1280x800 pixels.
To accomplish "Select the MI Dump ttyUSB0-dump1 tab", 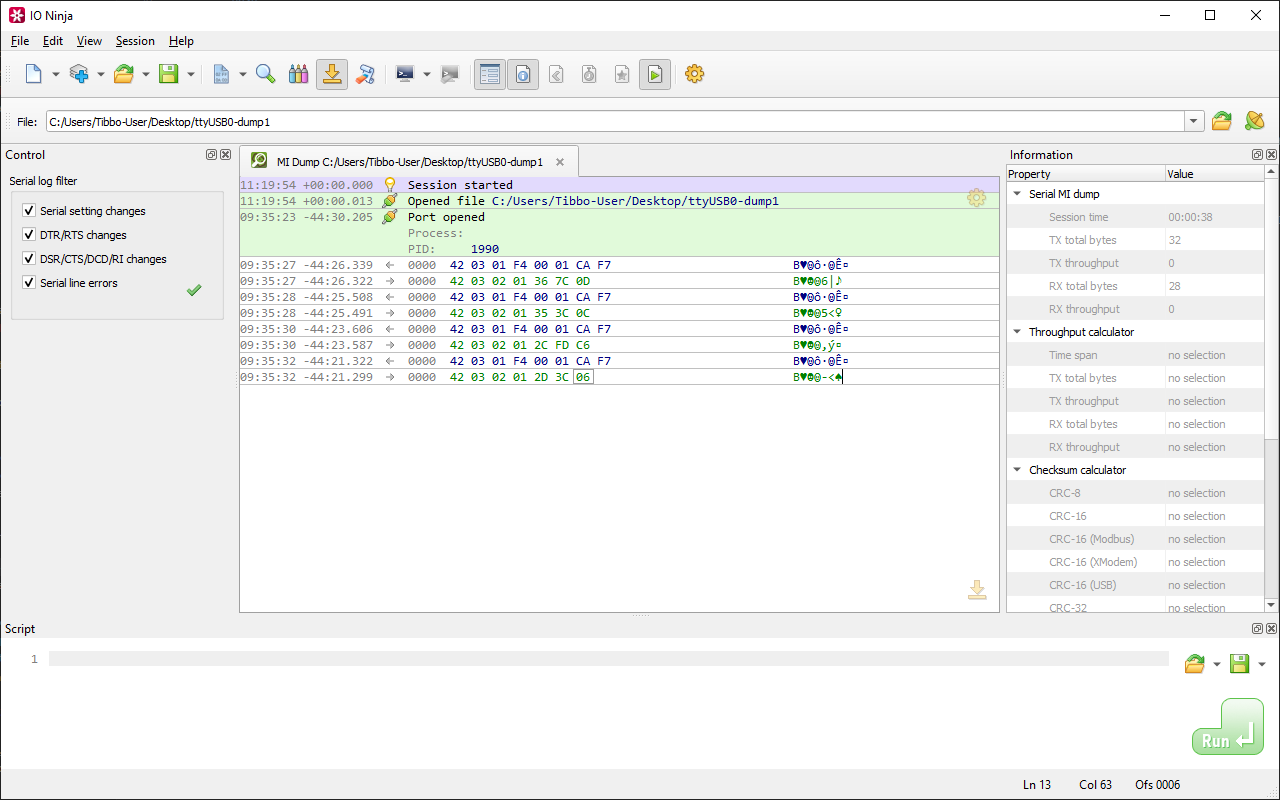I will point(409,161).
